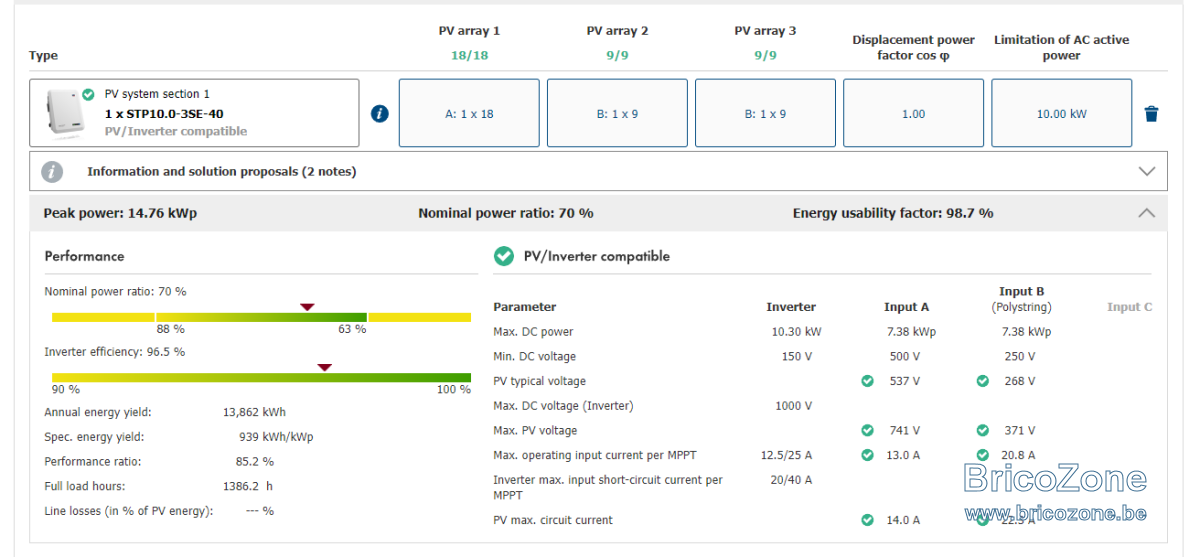Click the inverter efficiency marker triangle
The width and height of the screenshot is (1200, 557).
click(x=324, y=367)
